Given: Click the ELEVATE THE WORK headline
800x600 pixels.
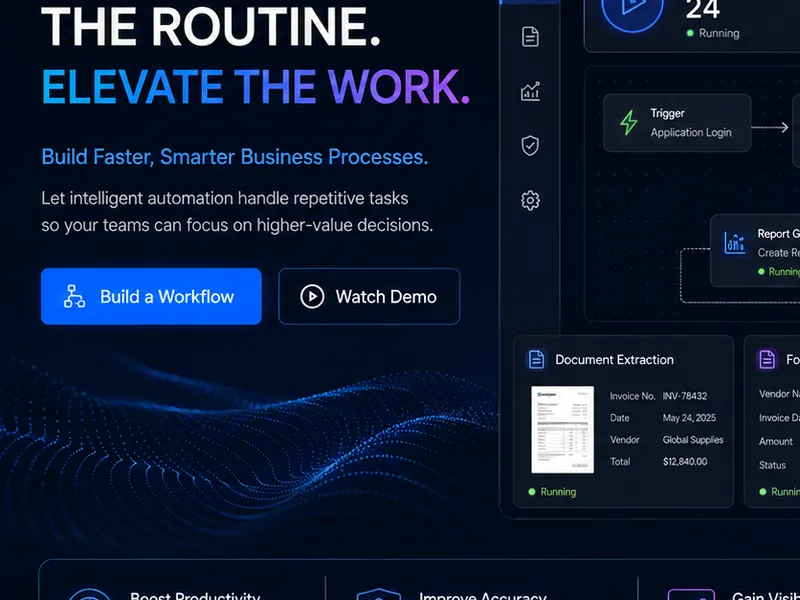Looking at the screenshot, I should click(x=256, y=86).
